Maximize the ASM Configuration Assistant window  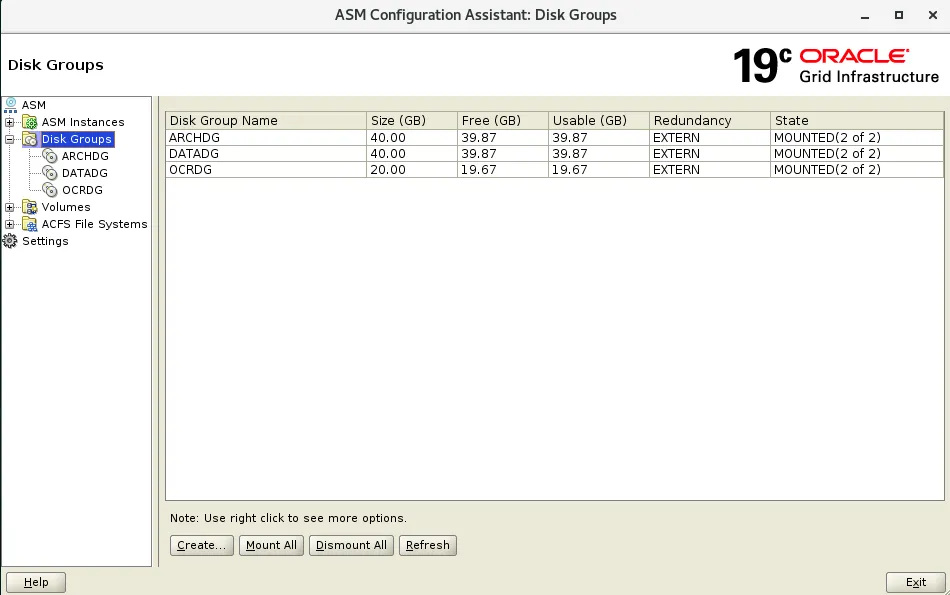point(899,15)
